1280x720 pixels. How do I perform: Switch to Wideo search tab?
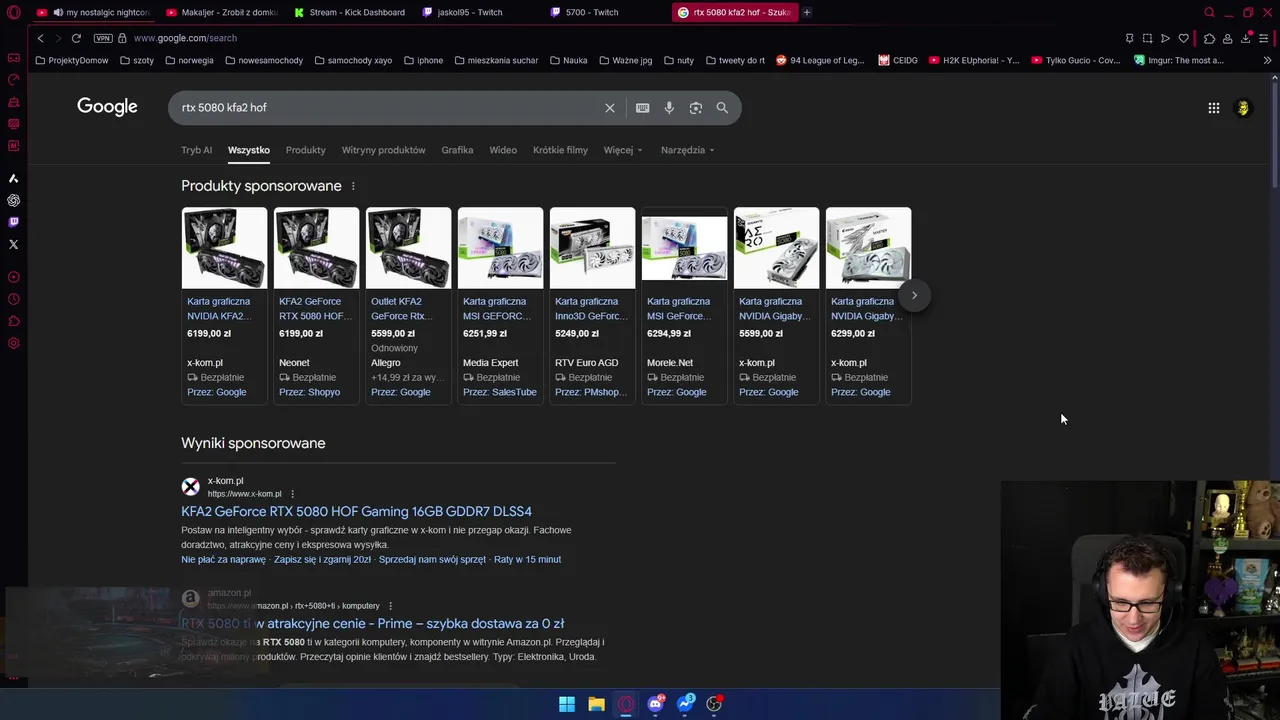click(x=503, y=150)
